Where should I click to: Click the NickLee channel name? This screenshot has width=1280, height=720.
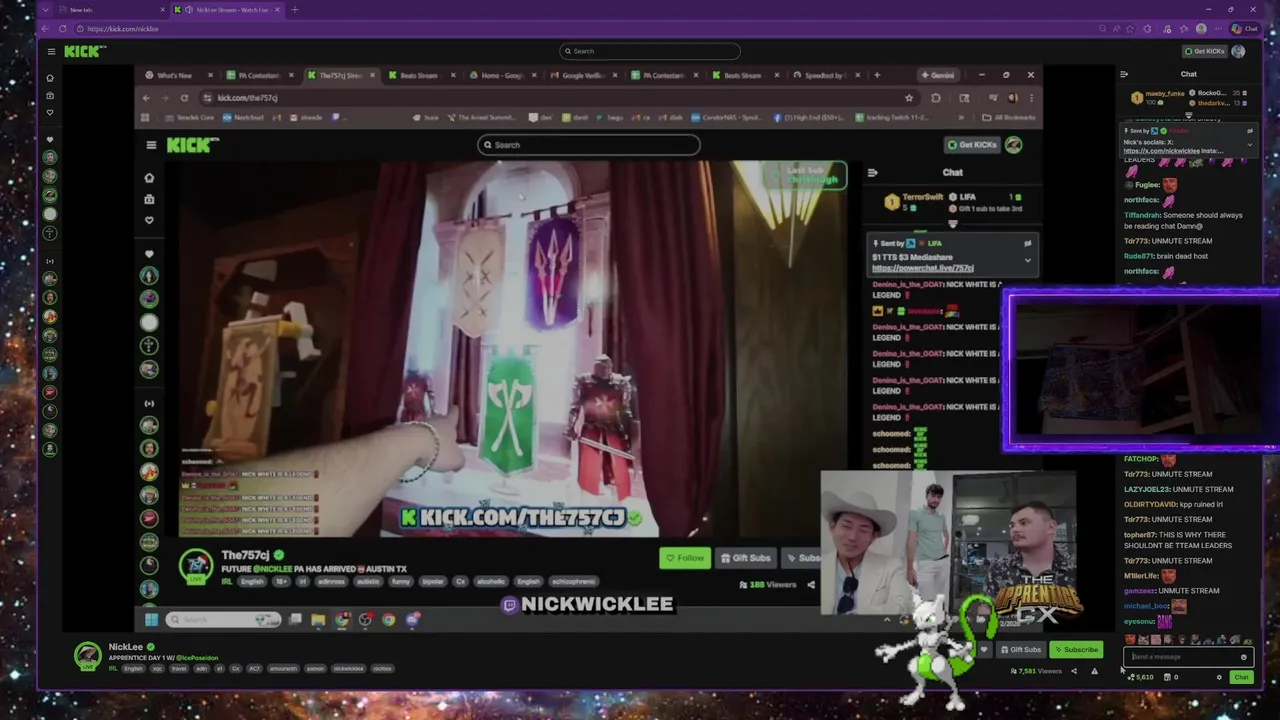coord(126,647)
